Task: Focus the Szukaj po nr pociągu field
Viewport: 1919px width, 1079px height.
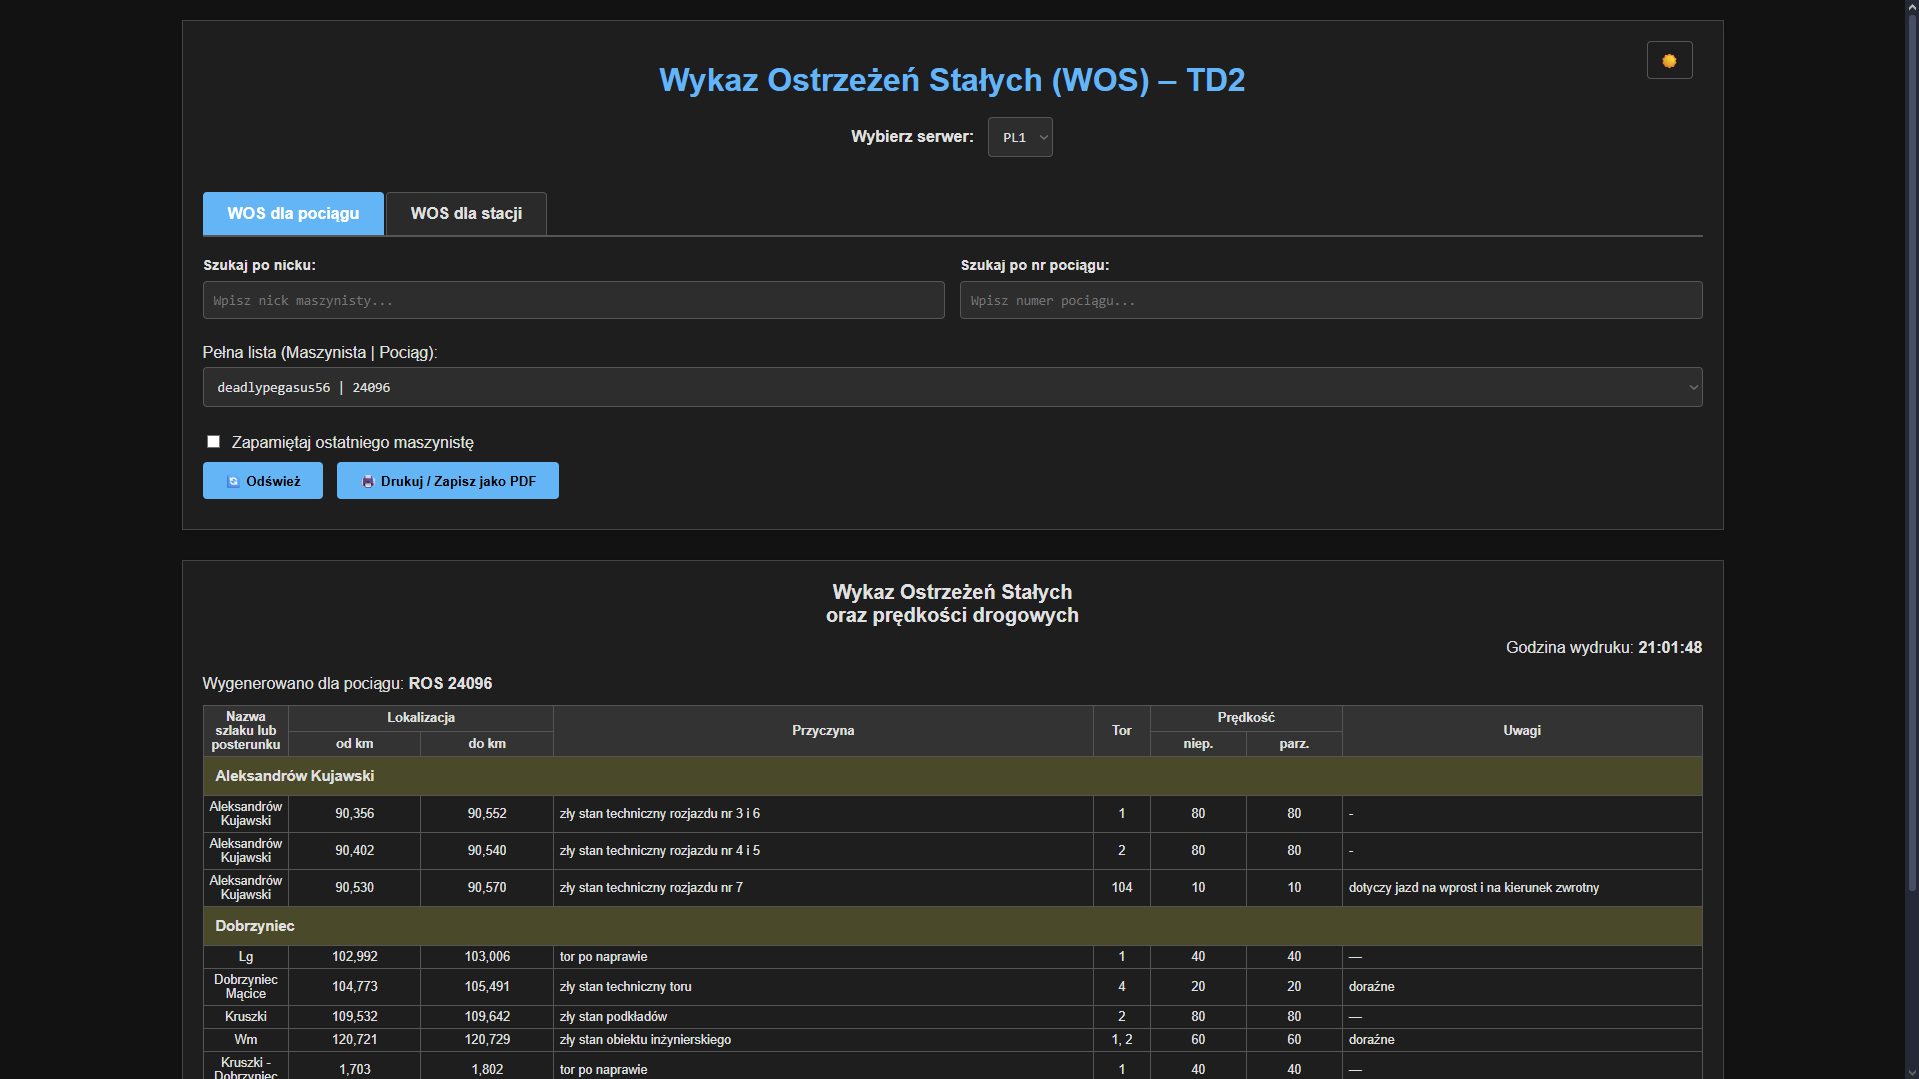Action: [1331, 300]
